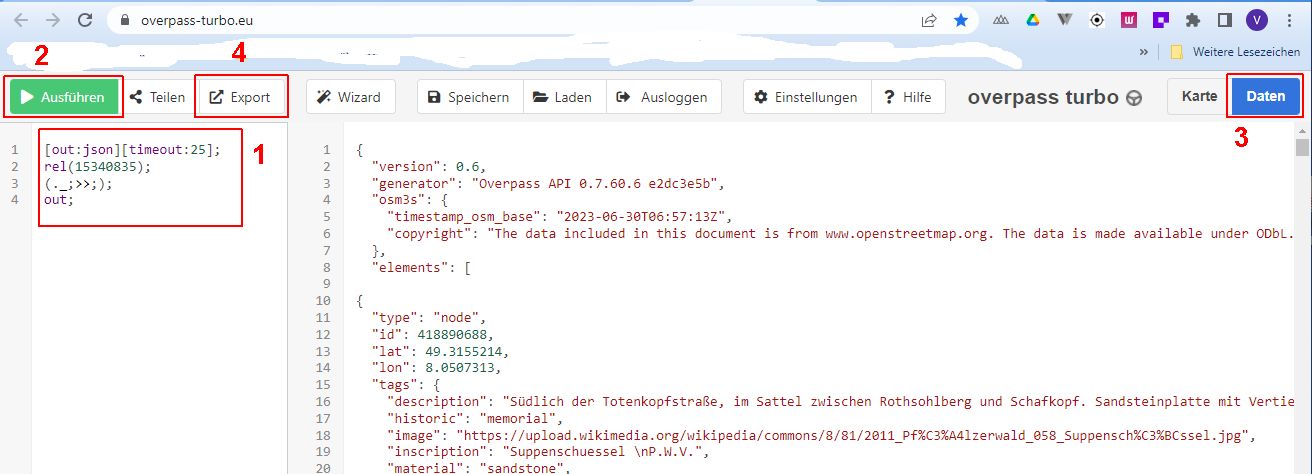The height and width of the screenshot is (474, 1312).
Task: Toggle the blue bookmark star
Action: (960, 20)
